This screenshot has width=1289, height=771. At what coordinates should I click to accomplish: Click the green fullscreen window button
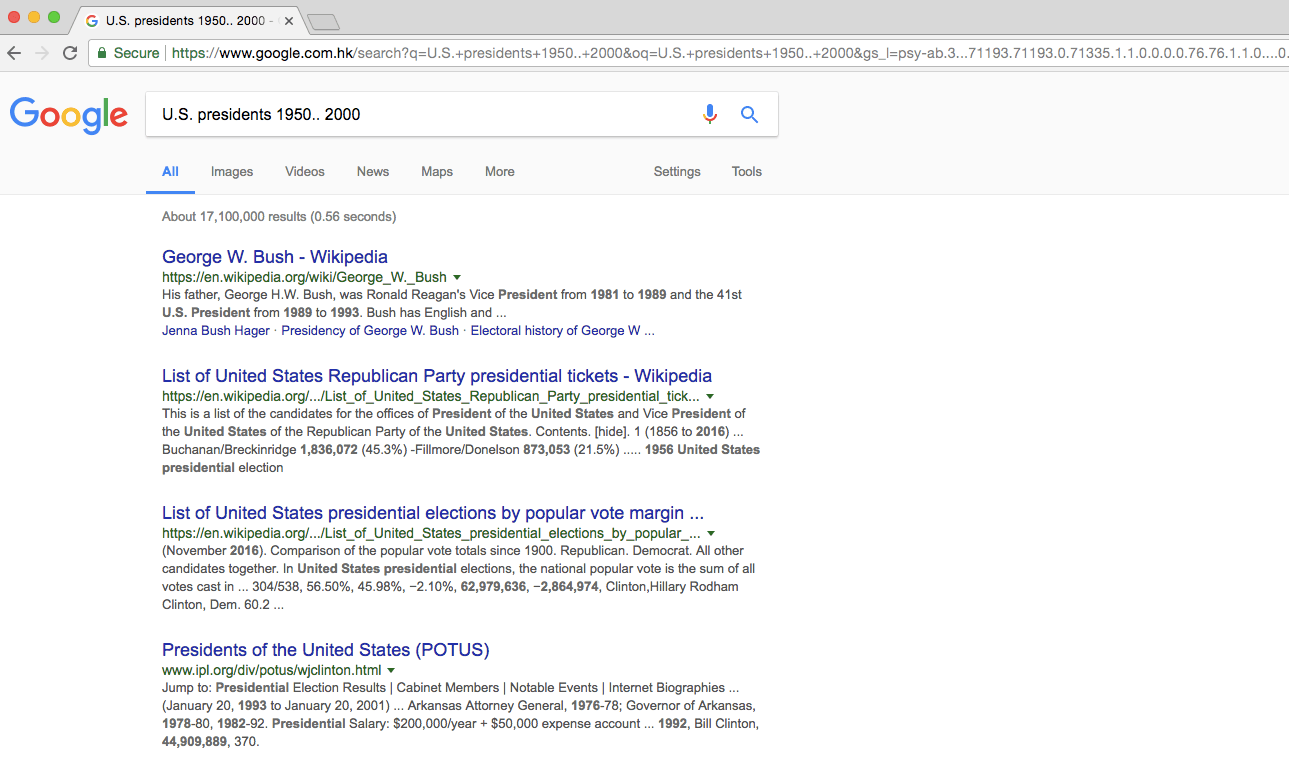pos(54,18)
